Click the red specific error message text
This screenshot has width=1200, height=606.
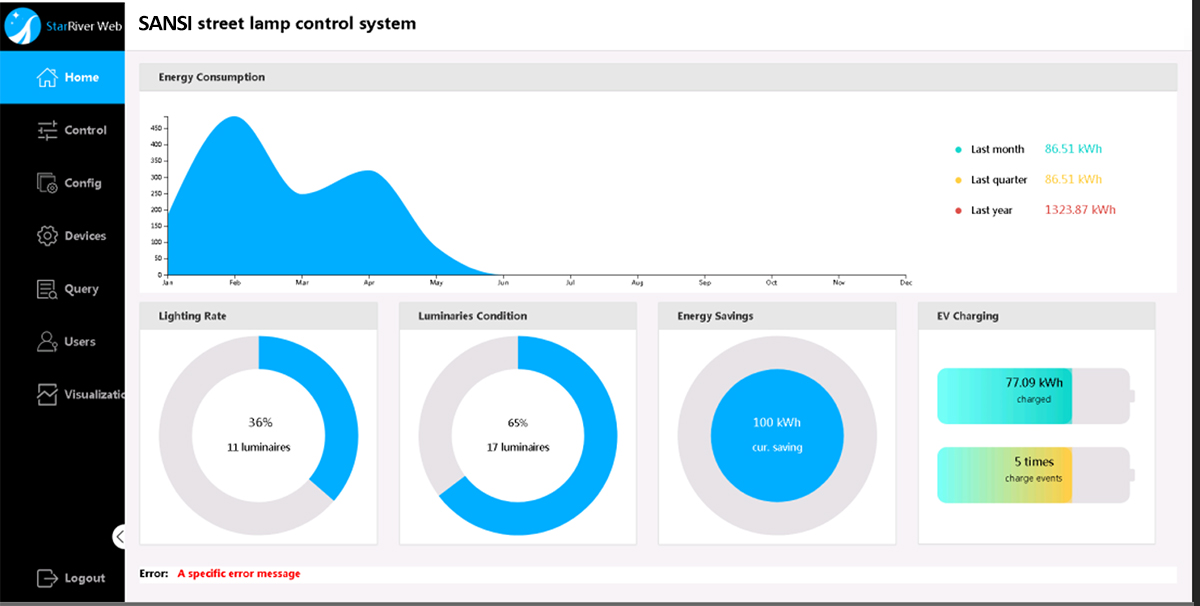point(239,574)
